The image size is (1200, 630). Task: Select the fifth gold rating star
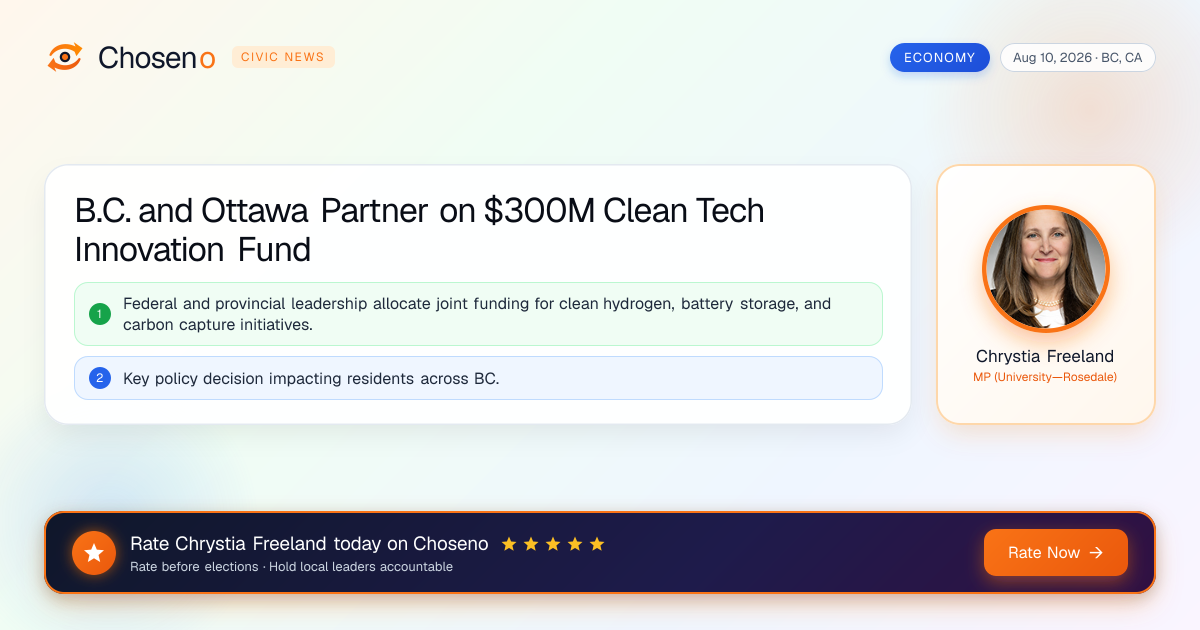597,544
